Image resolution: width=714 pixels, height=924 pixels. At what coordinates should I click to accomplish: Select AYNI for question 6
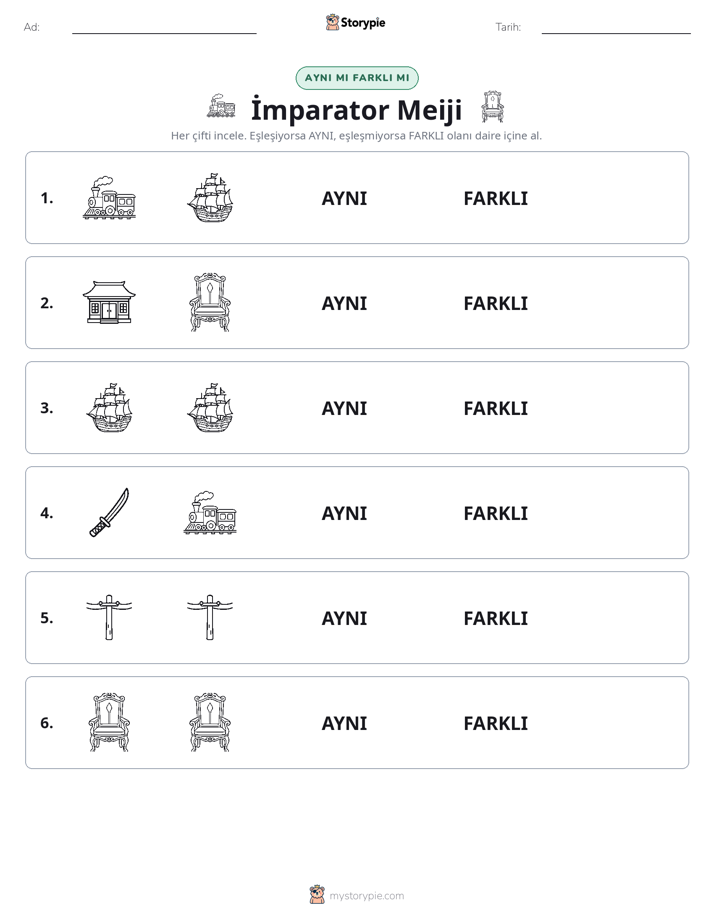pyautogui.click(x=344, y=723)
